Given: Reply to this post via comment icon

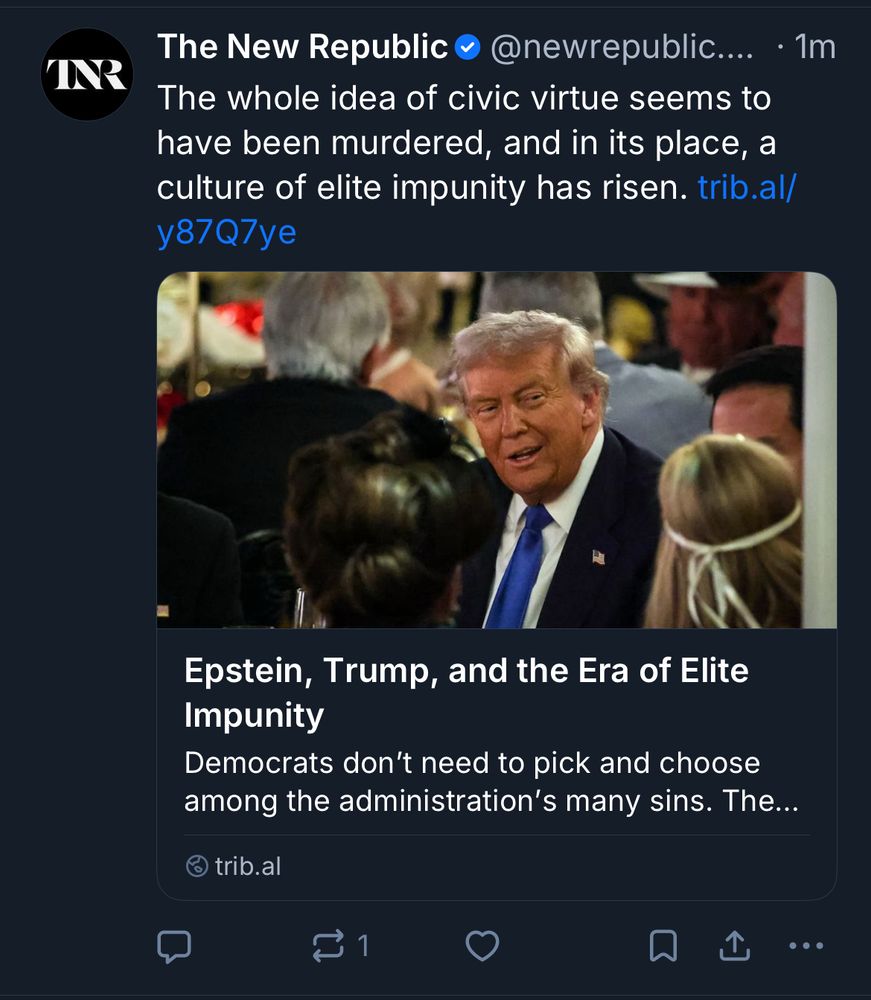Looking at the screenshot, I should pyautogui.click(x=174, y=945).
